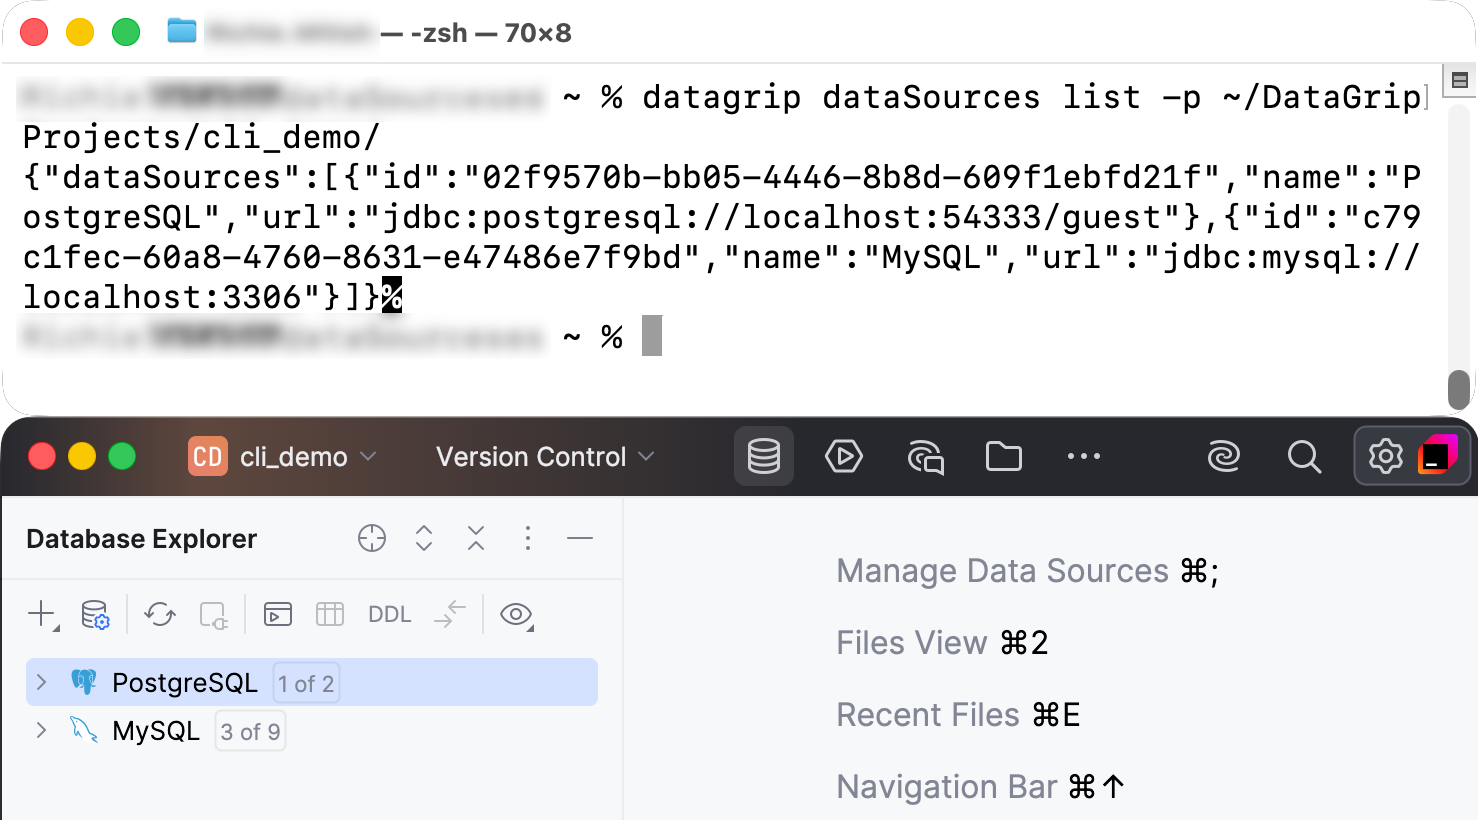1478x820 pixels.
Task: Click the CD project badge icon
Action: pos(208,457)
